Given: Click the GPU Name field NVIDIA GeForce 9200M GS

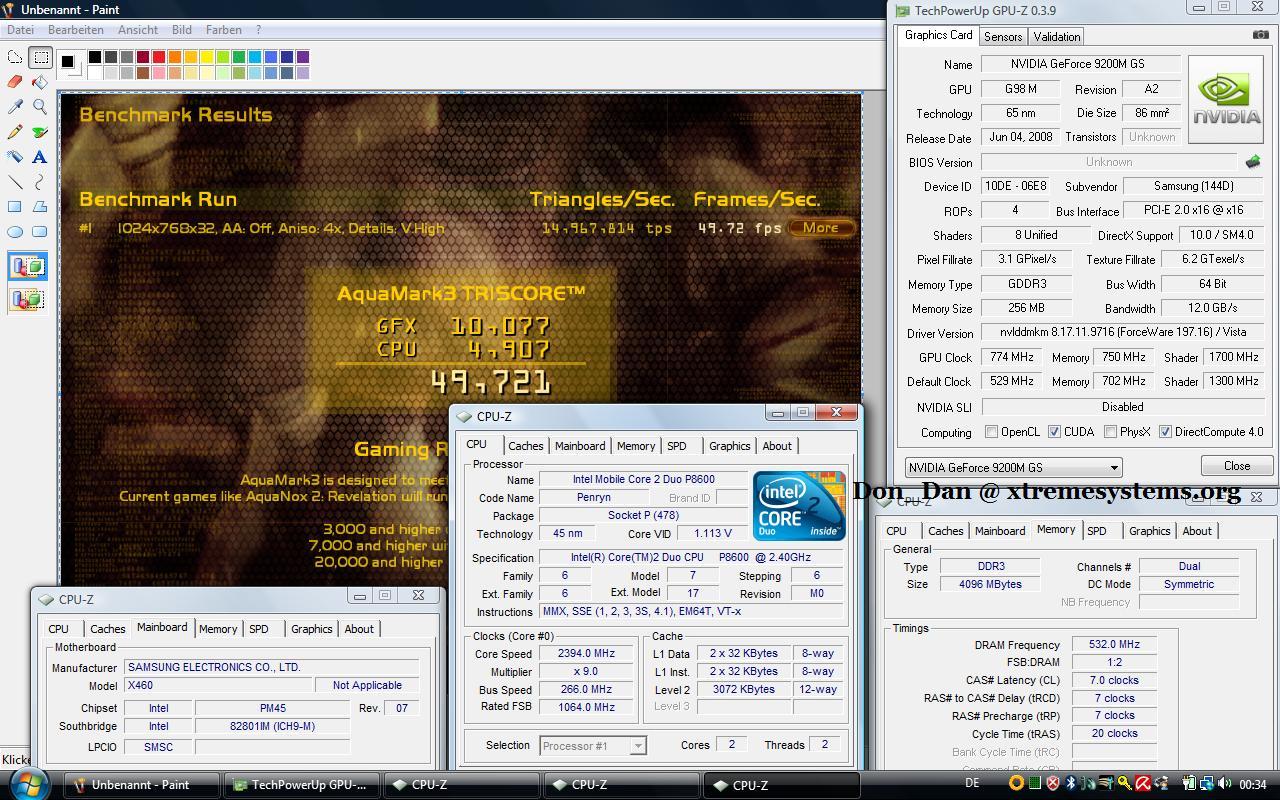Looking at the screenshot, I should click(1080, 64).
